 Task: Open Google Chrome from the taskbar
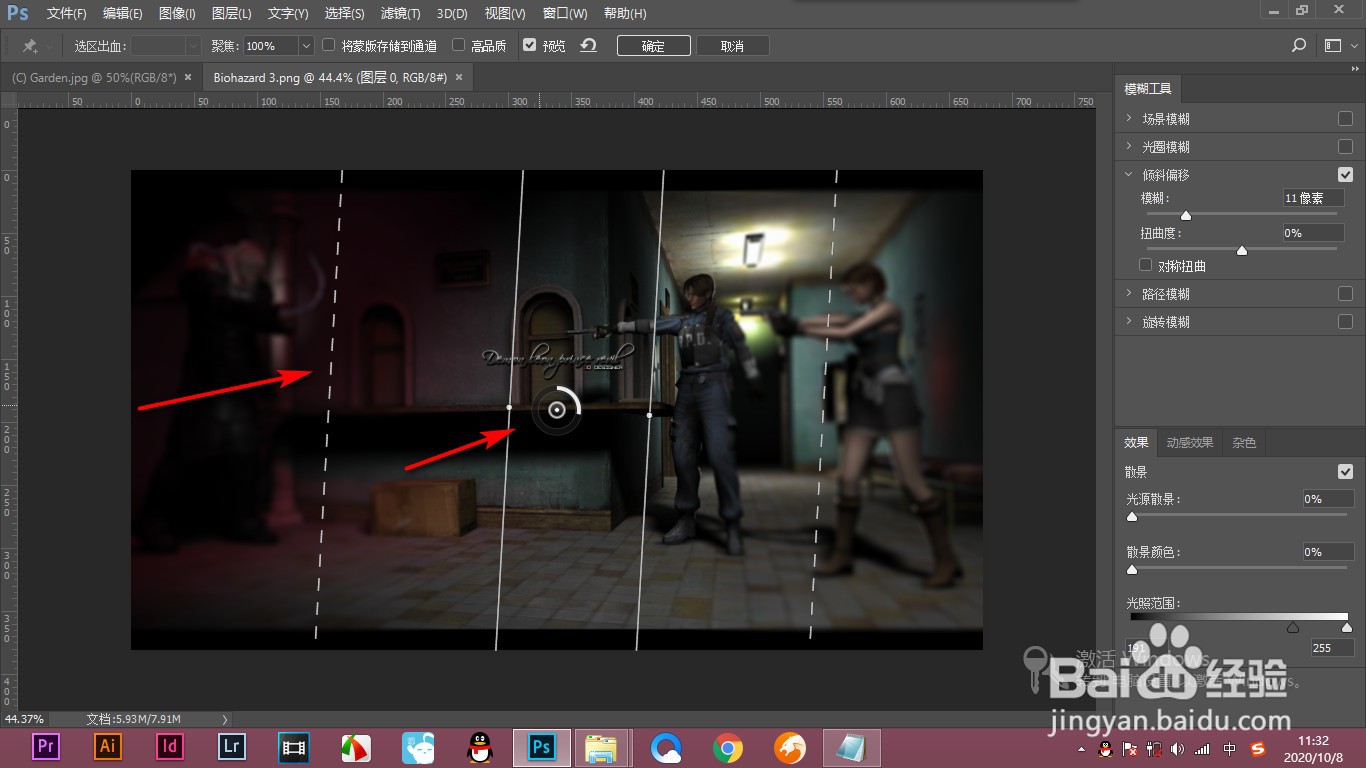pyautogui.click(x=728, y=747)
